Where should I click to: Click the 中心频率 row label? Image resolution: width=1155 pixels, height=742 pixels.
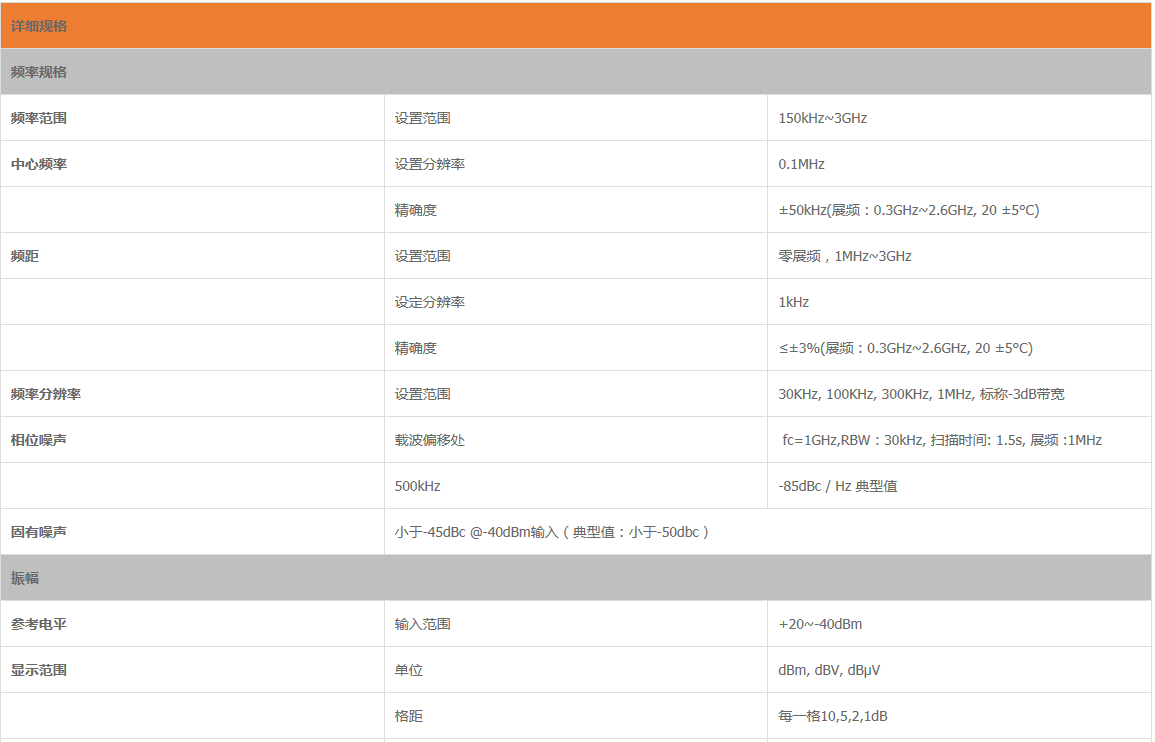[39, 164]
